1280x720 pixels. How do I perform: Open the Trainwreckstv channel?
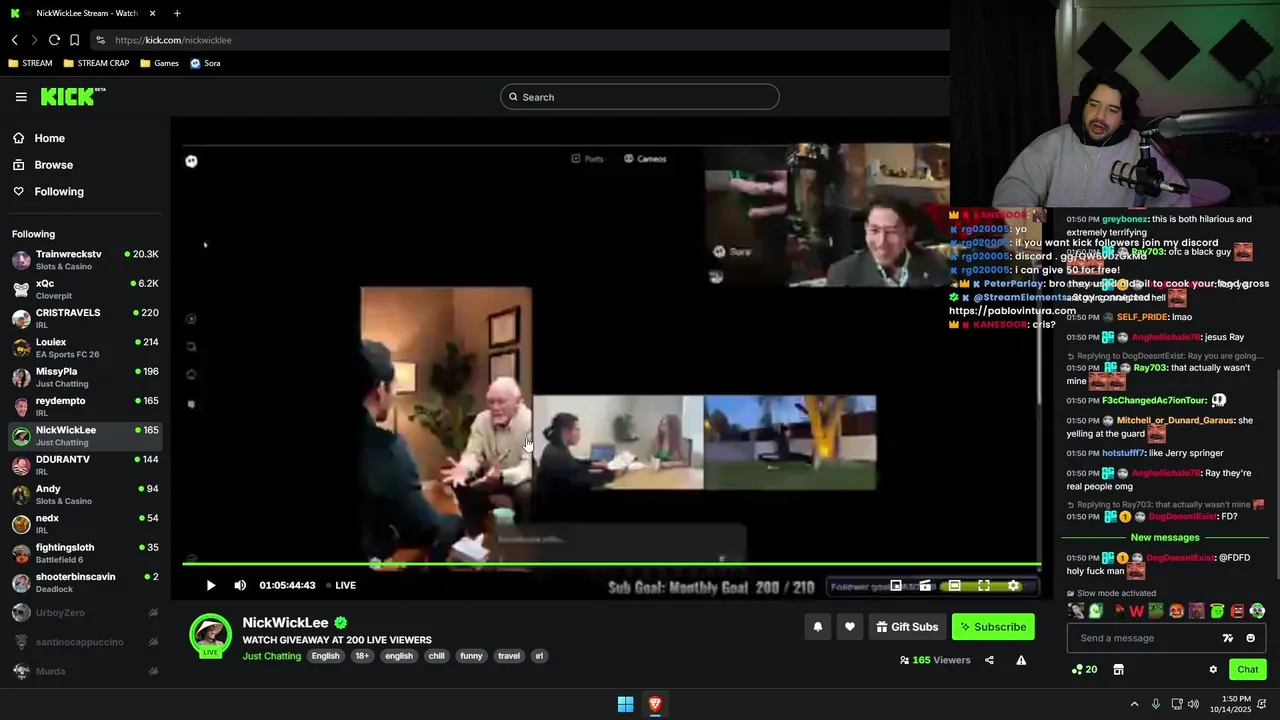85,260
